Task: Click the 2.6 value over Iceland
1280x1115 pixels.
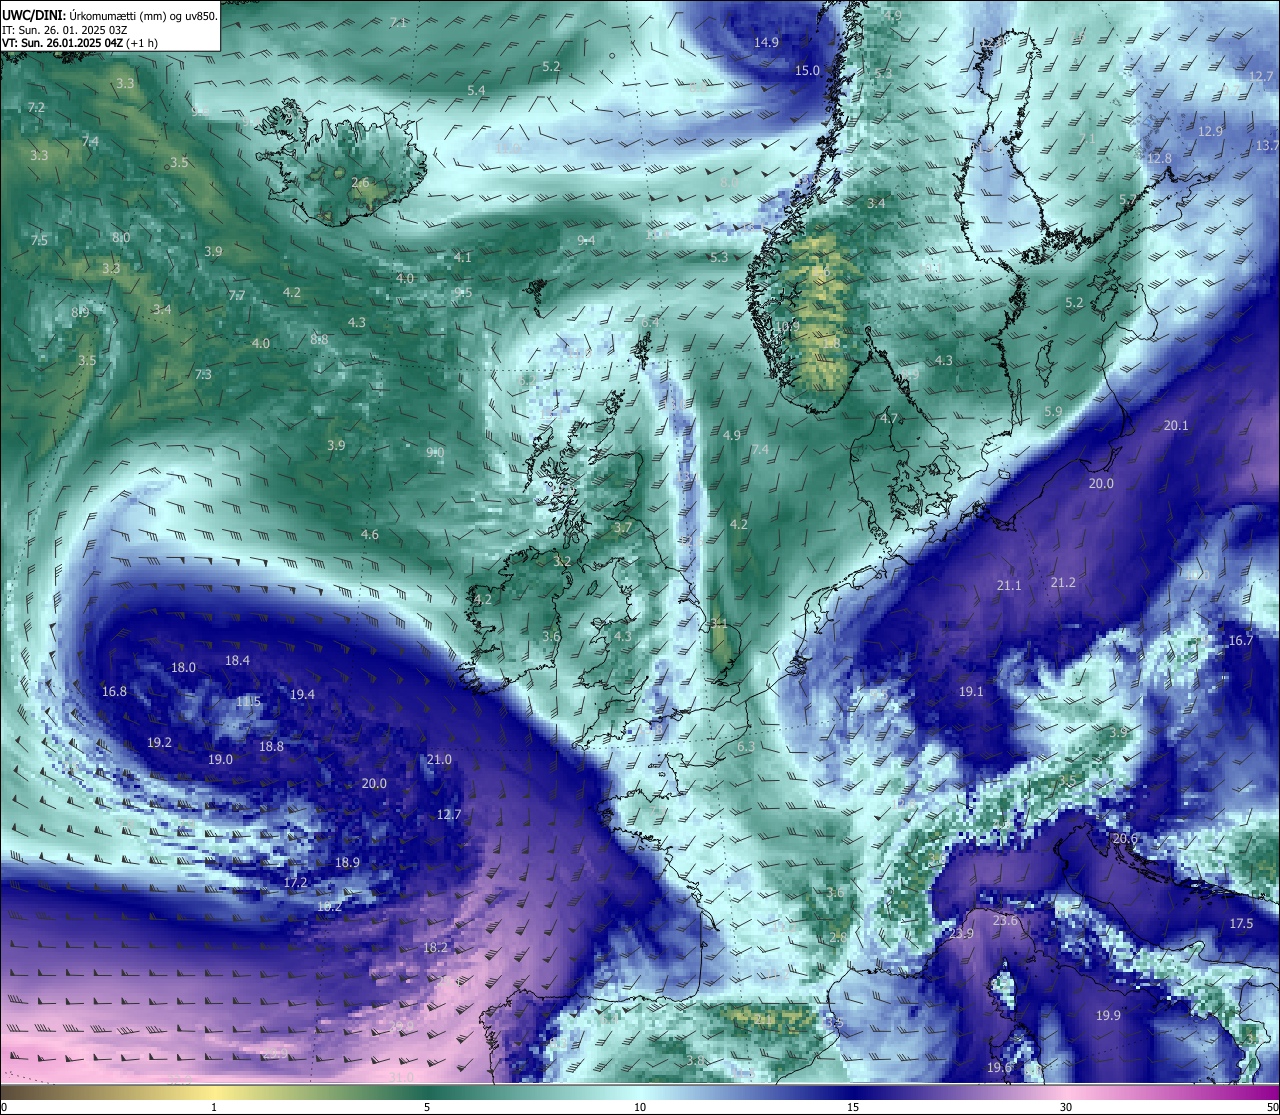Action: [360, 183]
